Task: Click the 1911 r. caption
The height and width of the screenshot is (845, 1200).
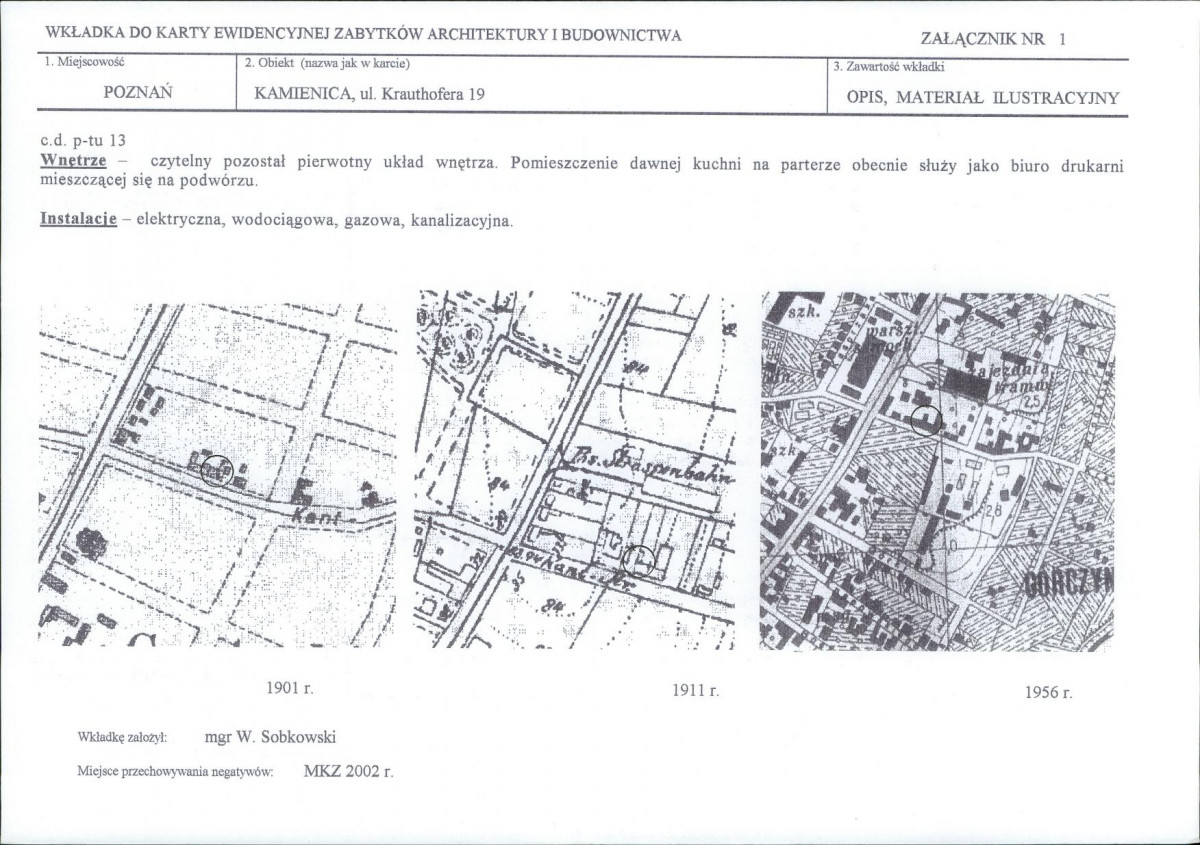Action: coord(696,691)
